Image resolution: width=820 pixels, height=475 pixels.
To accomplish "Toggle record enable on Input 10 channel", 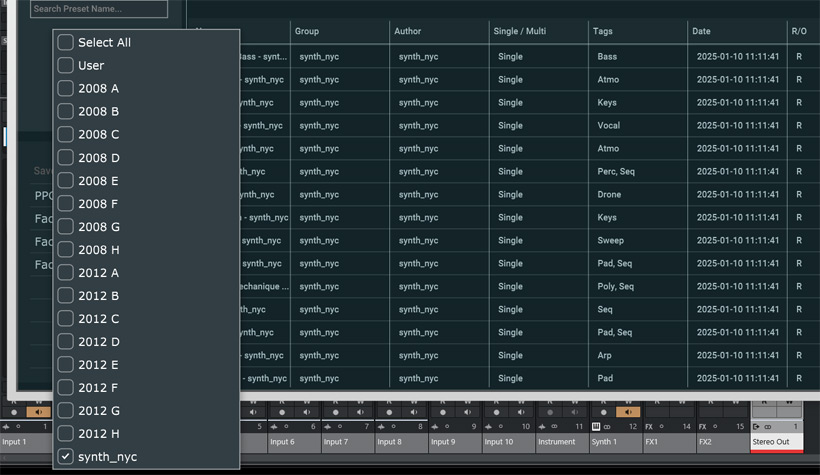I will 496,412.
